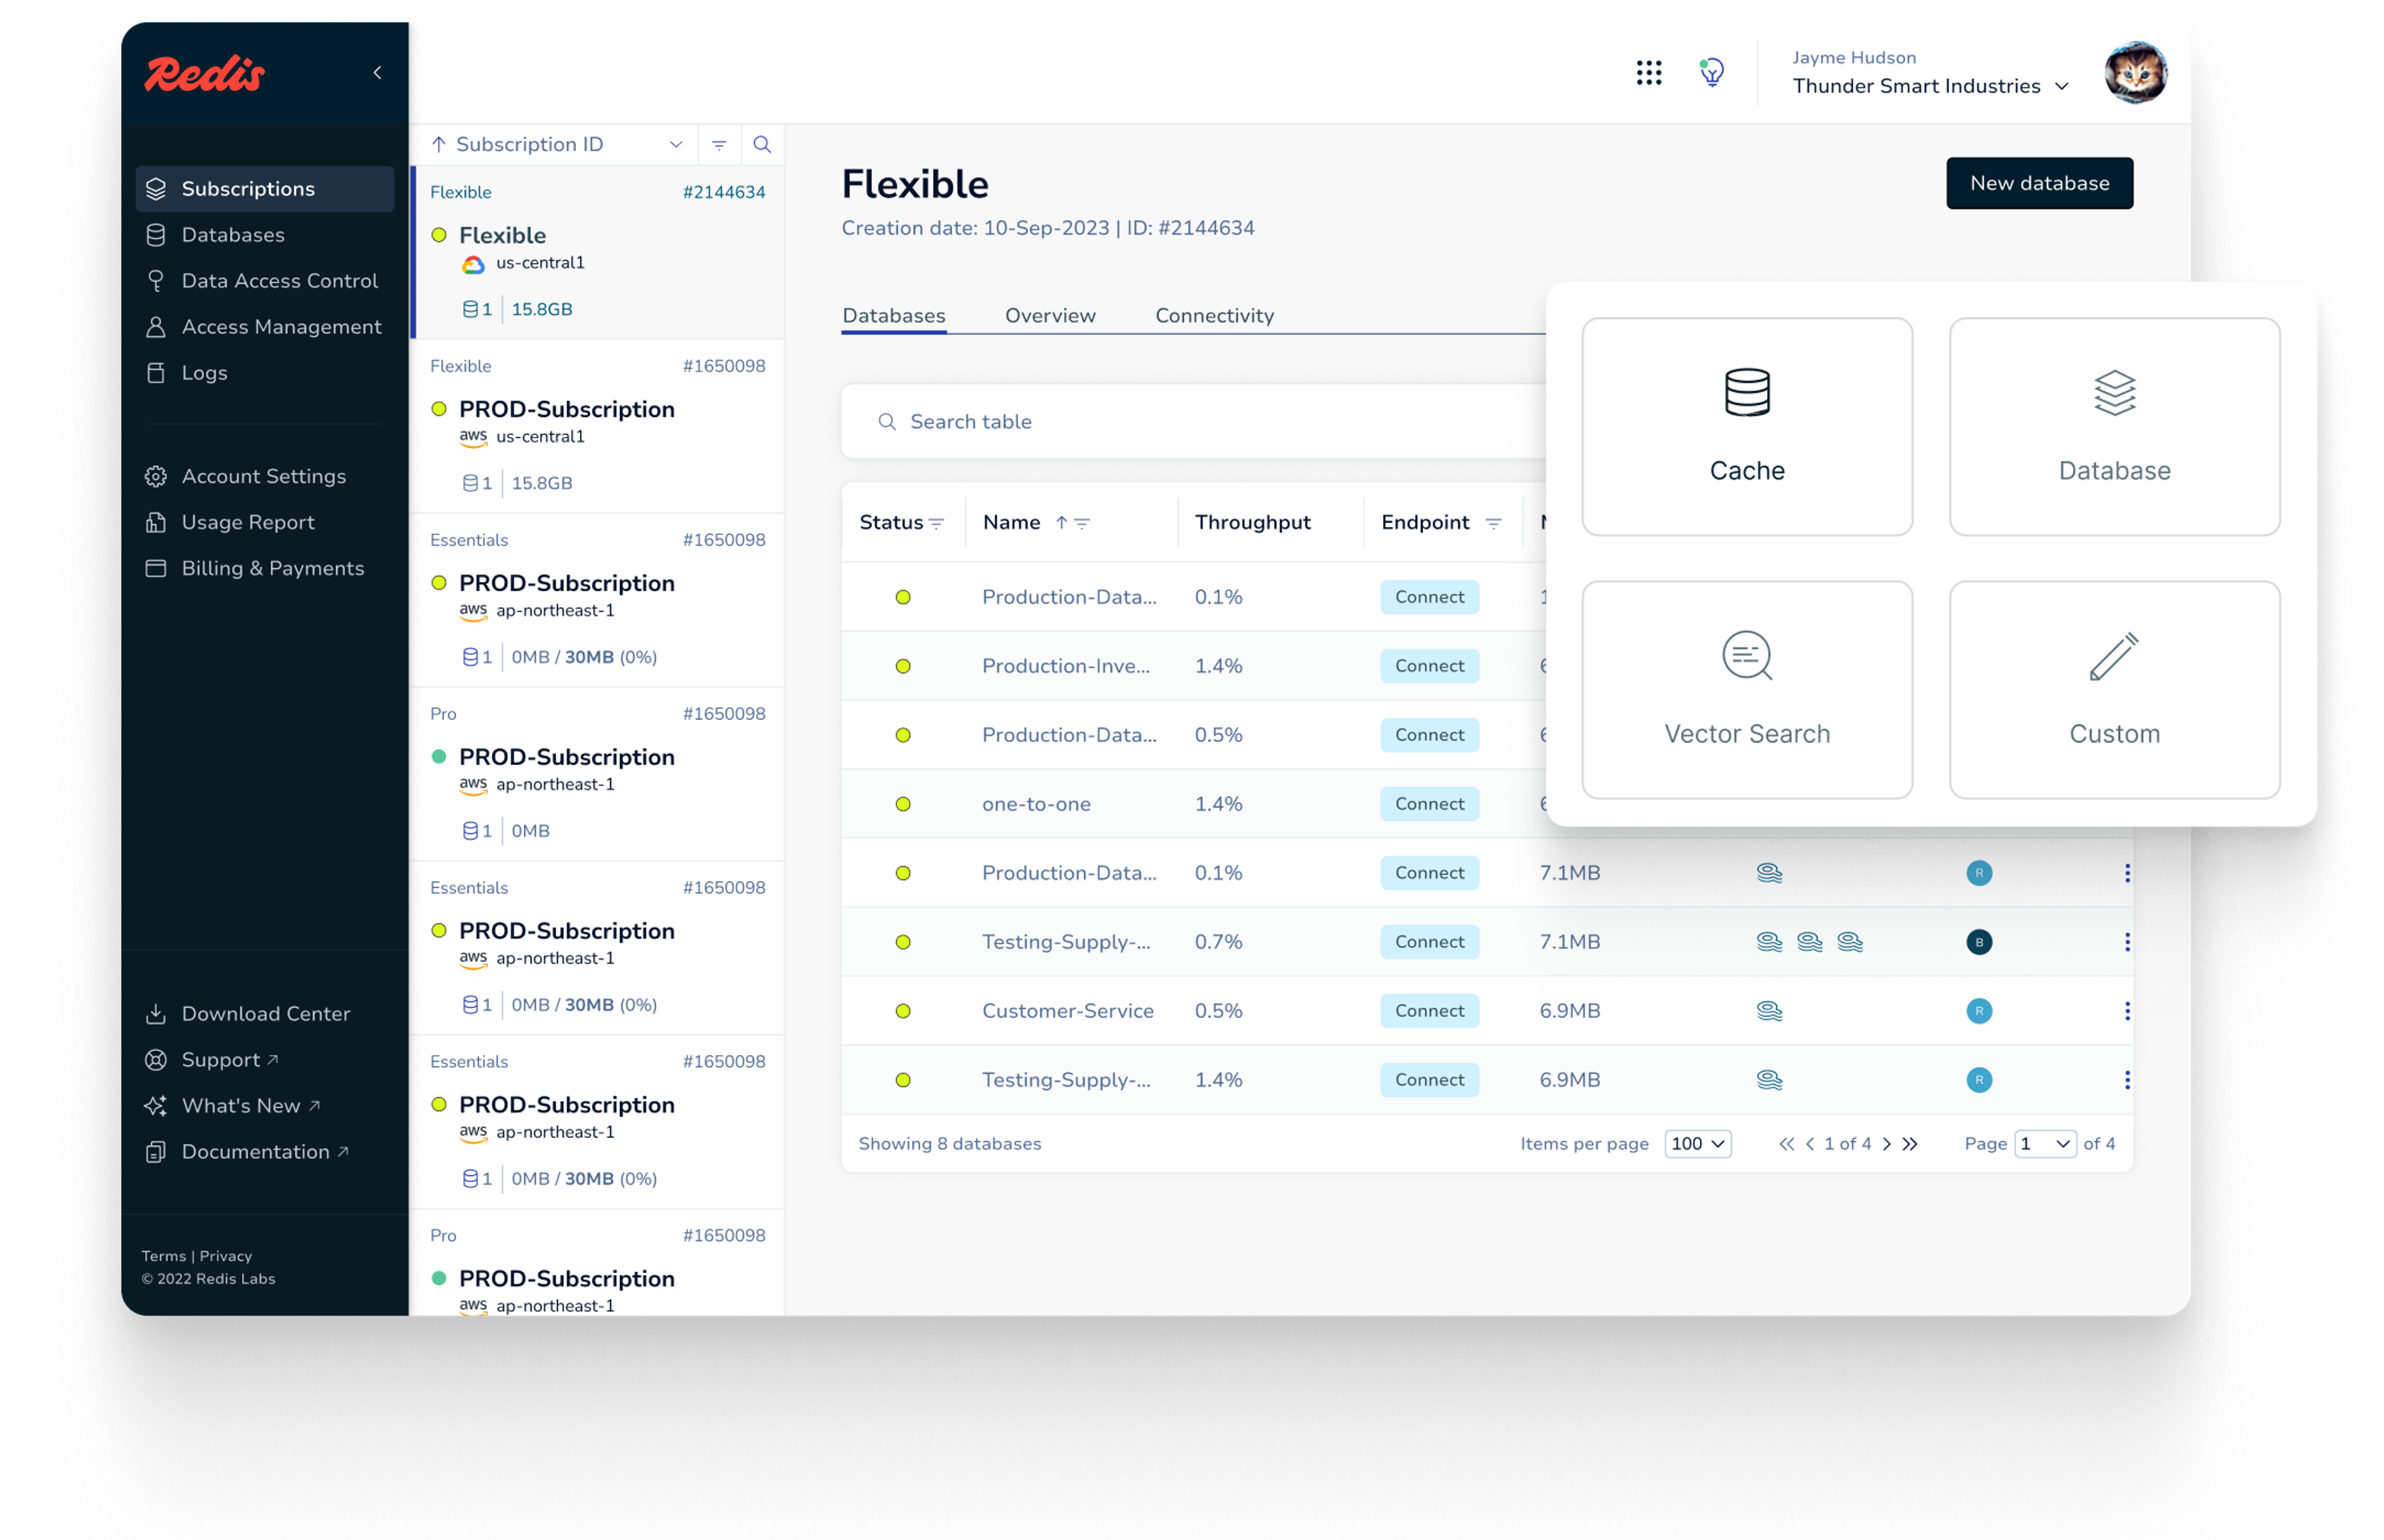Filter the Endpoint column
Viewport: 2384px width, 1540px height.
(1493, 523)
